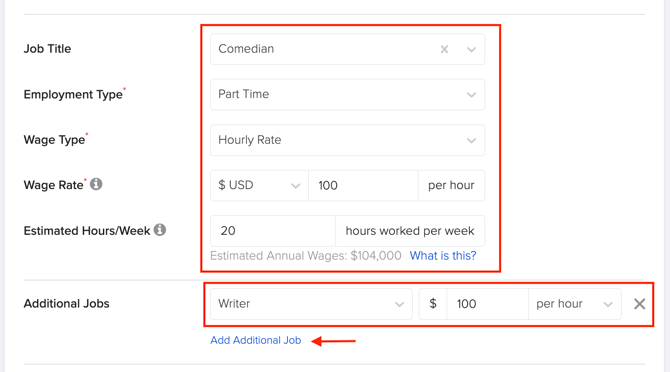Click the per hour wage unit label
Viewport: 670px width, 372px height.
point(451,185)
